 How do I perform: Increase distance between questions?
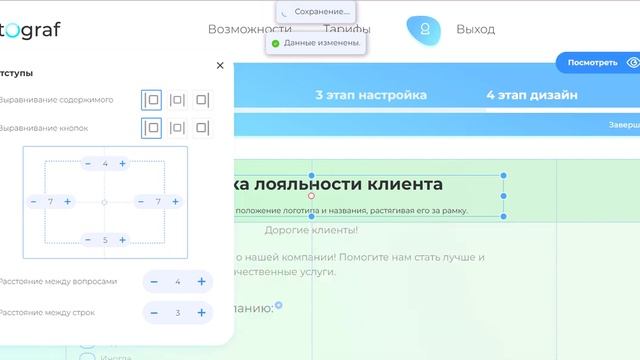click(201, 282)
